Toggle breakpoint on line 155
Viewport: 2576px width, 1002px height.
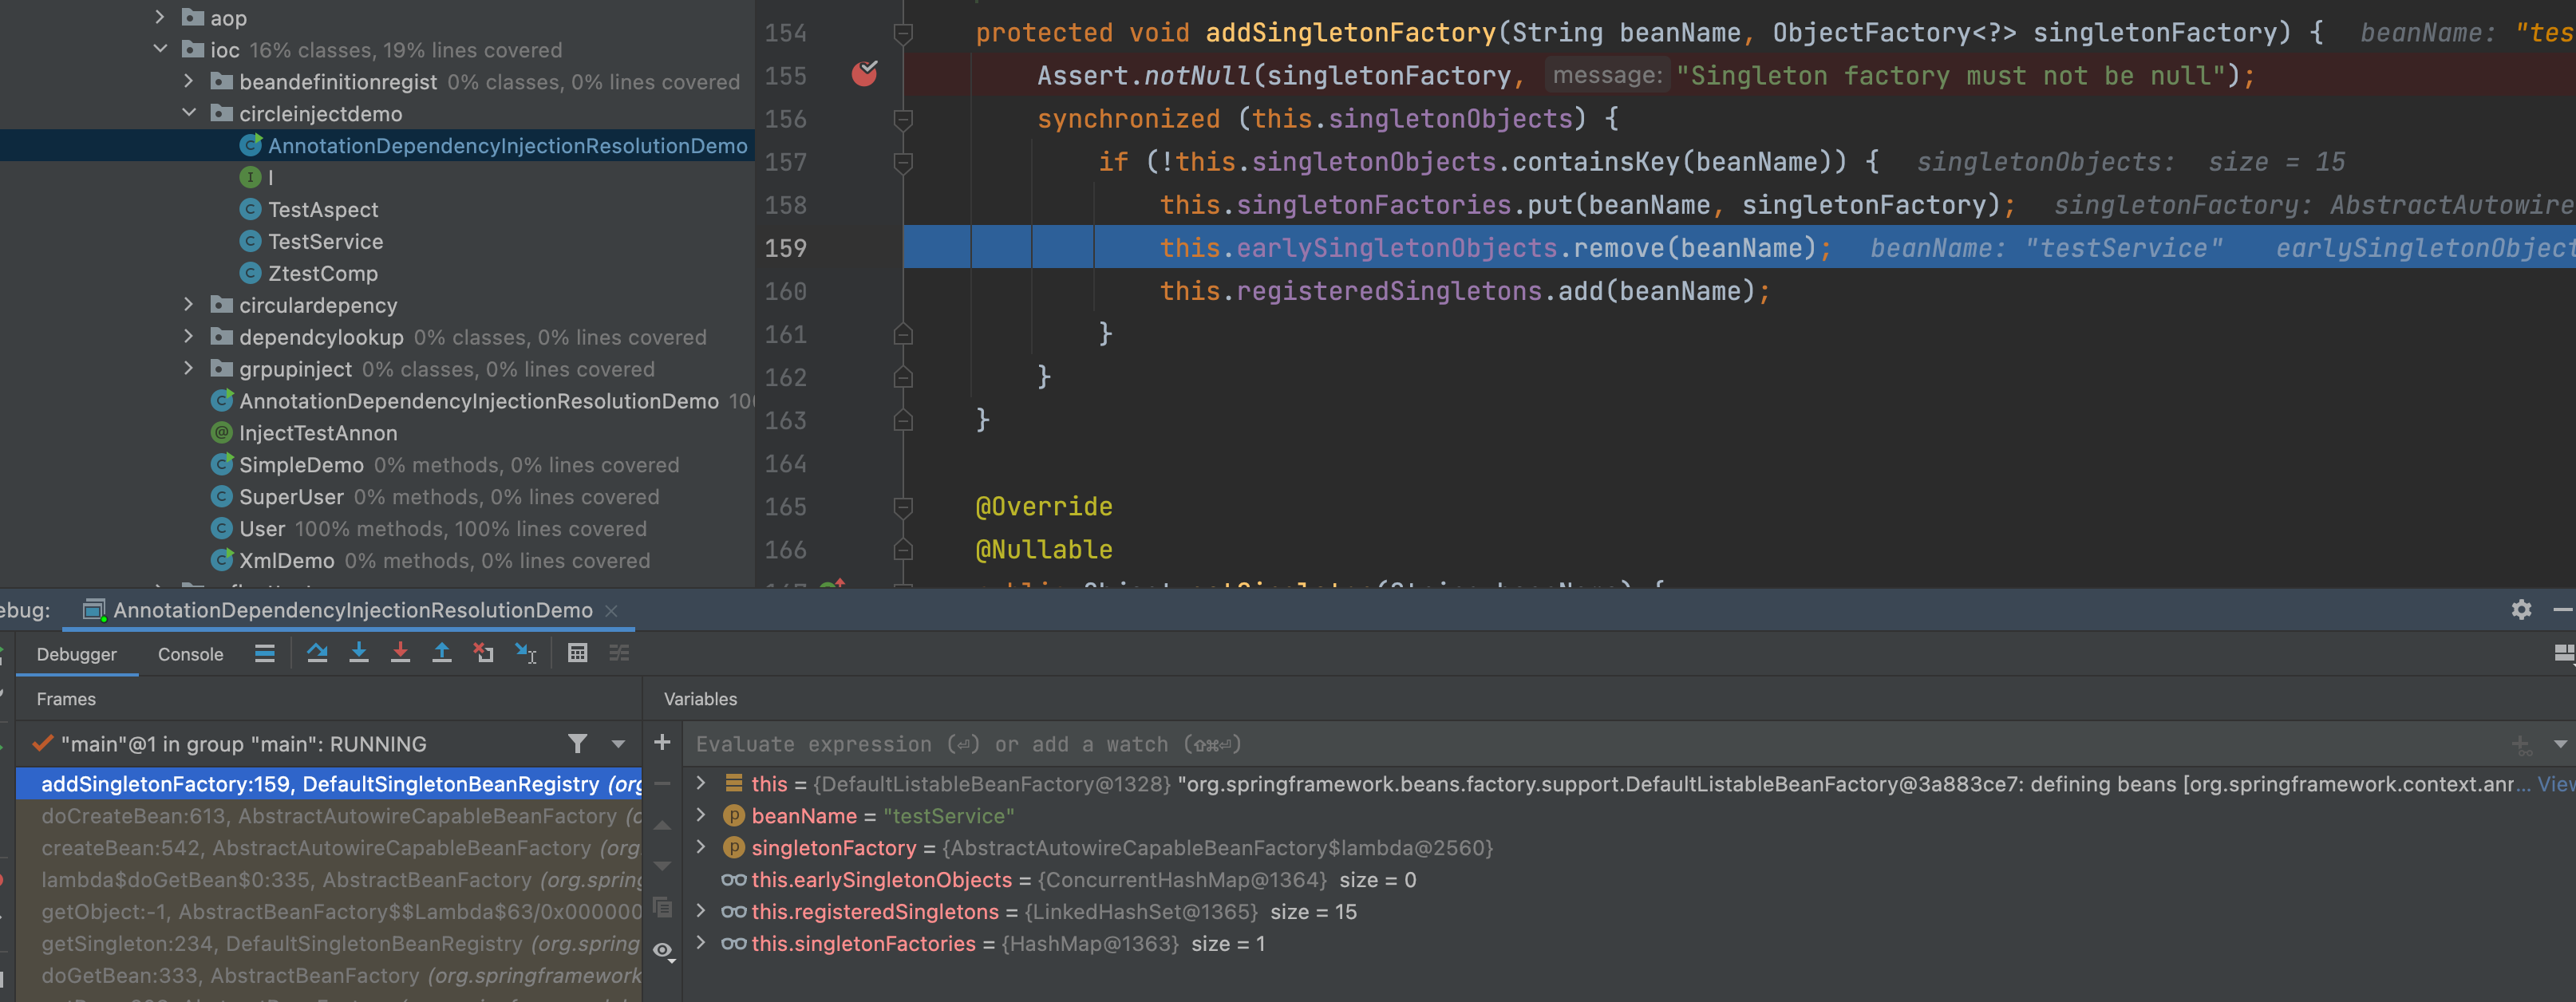(864, 74)
